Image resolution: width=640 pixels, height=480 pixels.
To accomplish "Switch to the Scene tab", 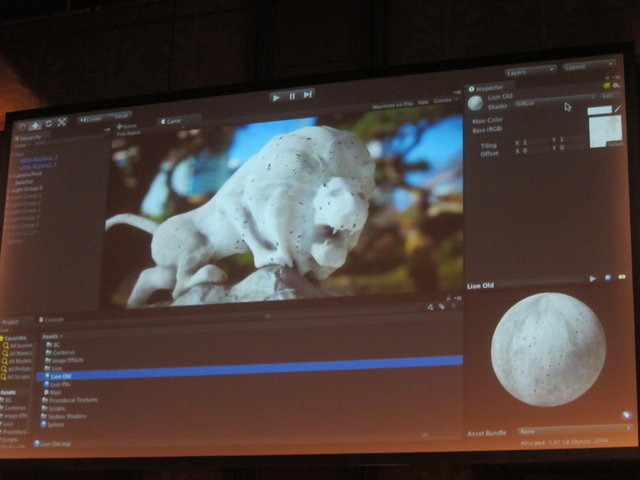I will coord(127,126).
